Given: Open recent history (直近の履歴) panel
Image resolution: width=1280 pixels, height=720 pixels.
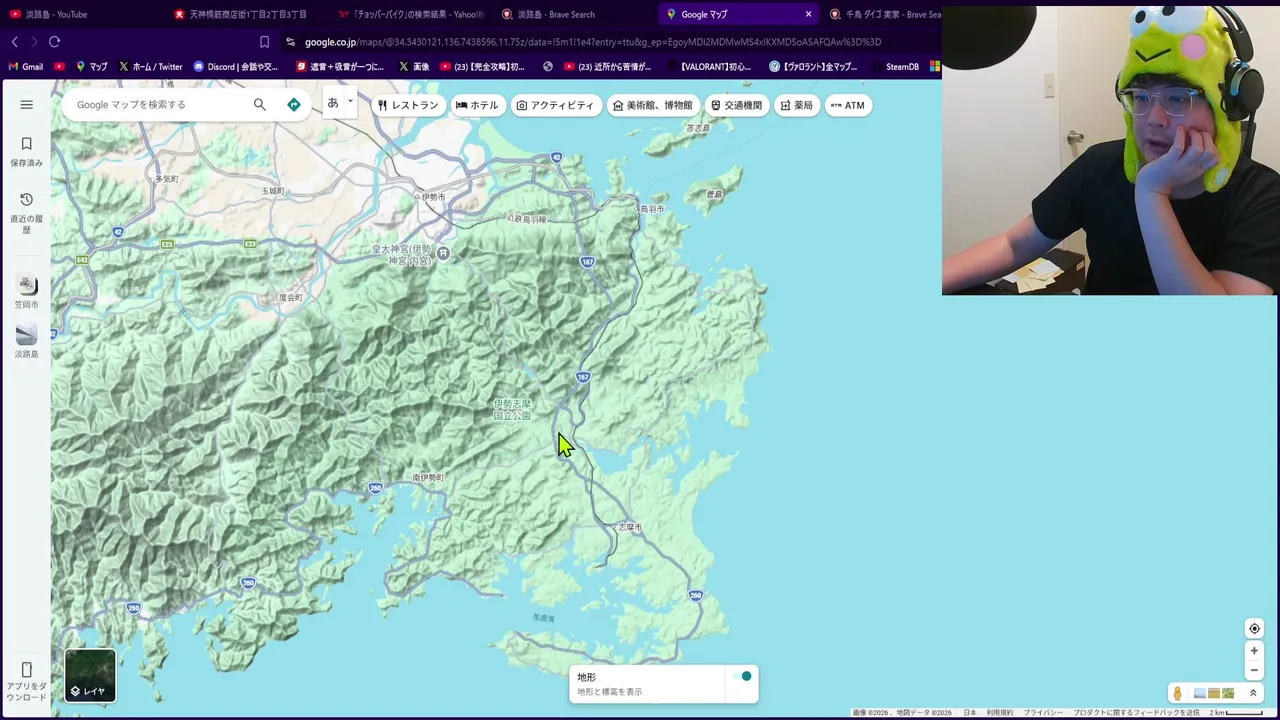Looking at the screenshot, I should [x=27, y=213].
